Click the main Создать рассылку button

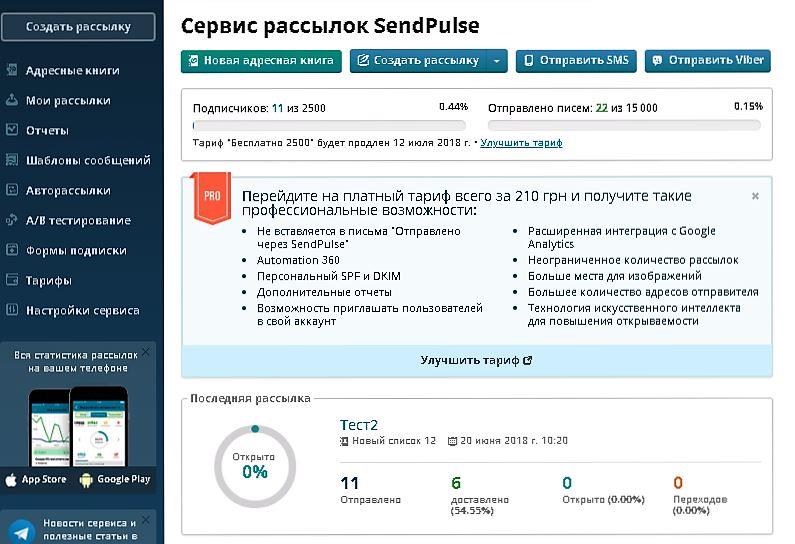pyautogui.click(x=418, y=61)
